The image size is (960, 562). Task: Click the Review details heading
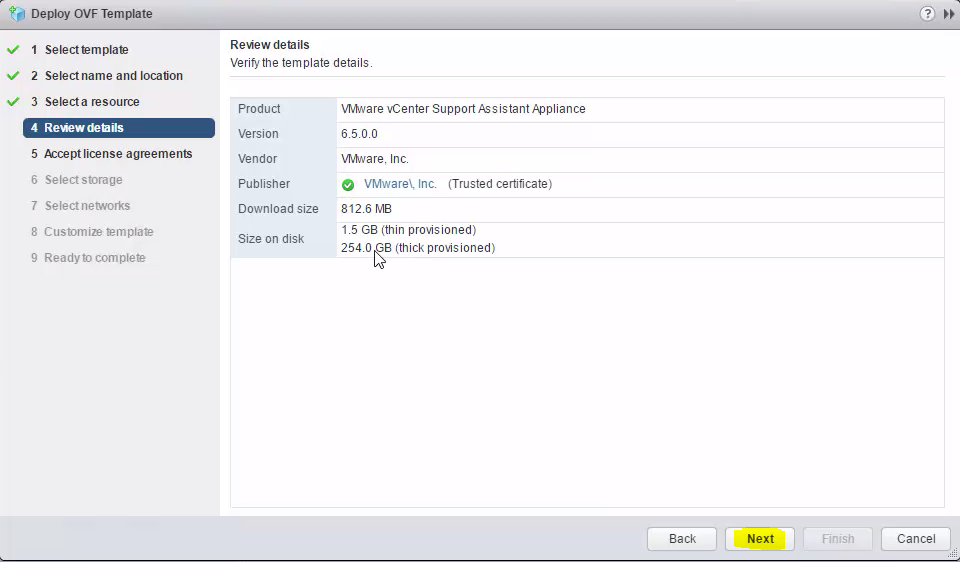point(270,45)
